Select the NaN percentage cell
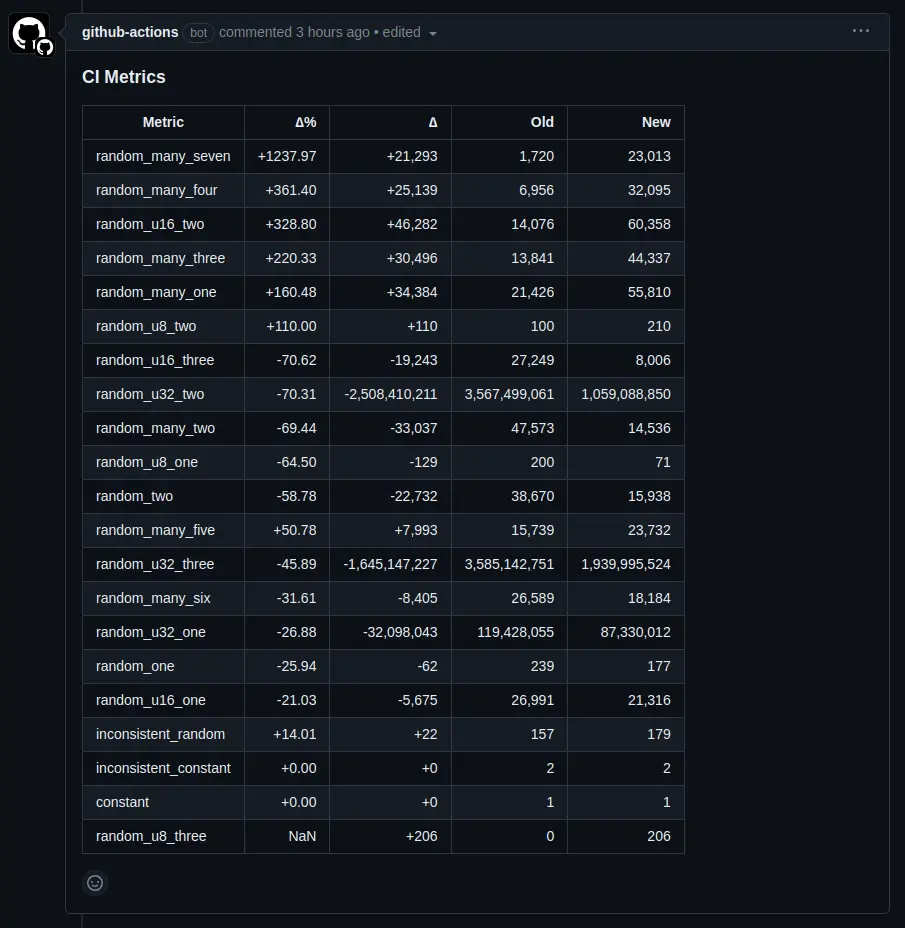The height and width of the screenshot is (928, 905). tap(287, 836)
